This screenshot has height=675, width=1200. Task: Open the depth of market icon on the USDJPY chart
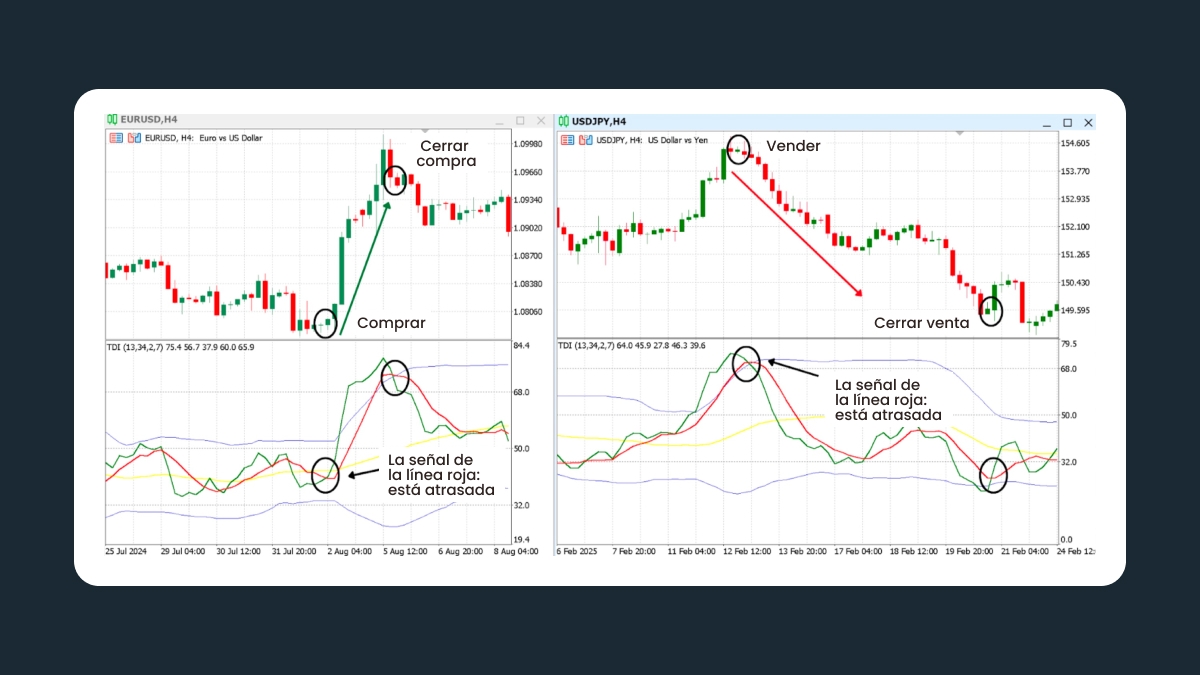point(585,139)
